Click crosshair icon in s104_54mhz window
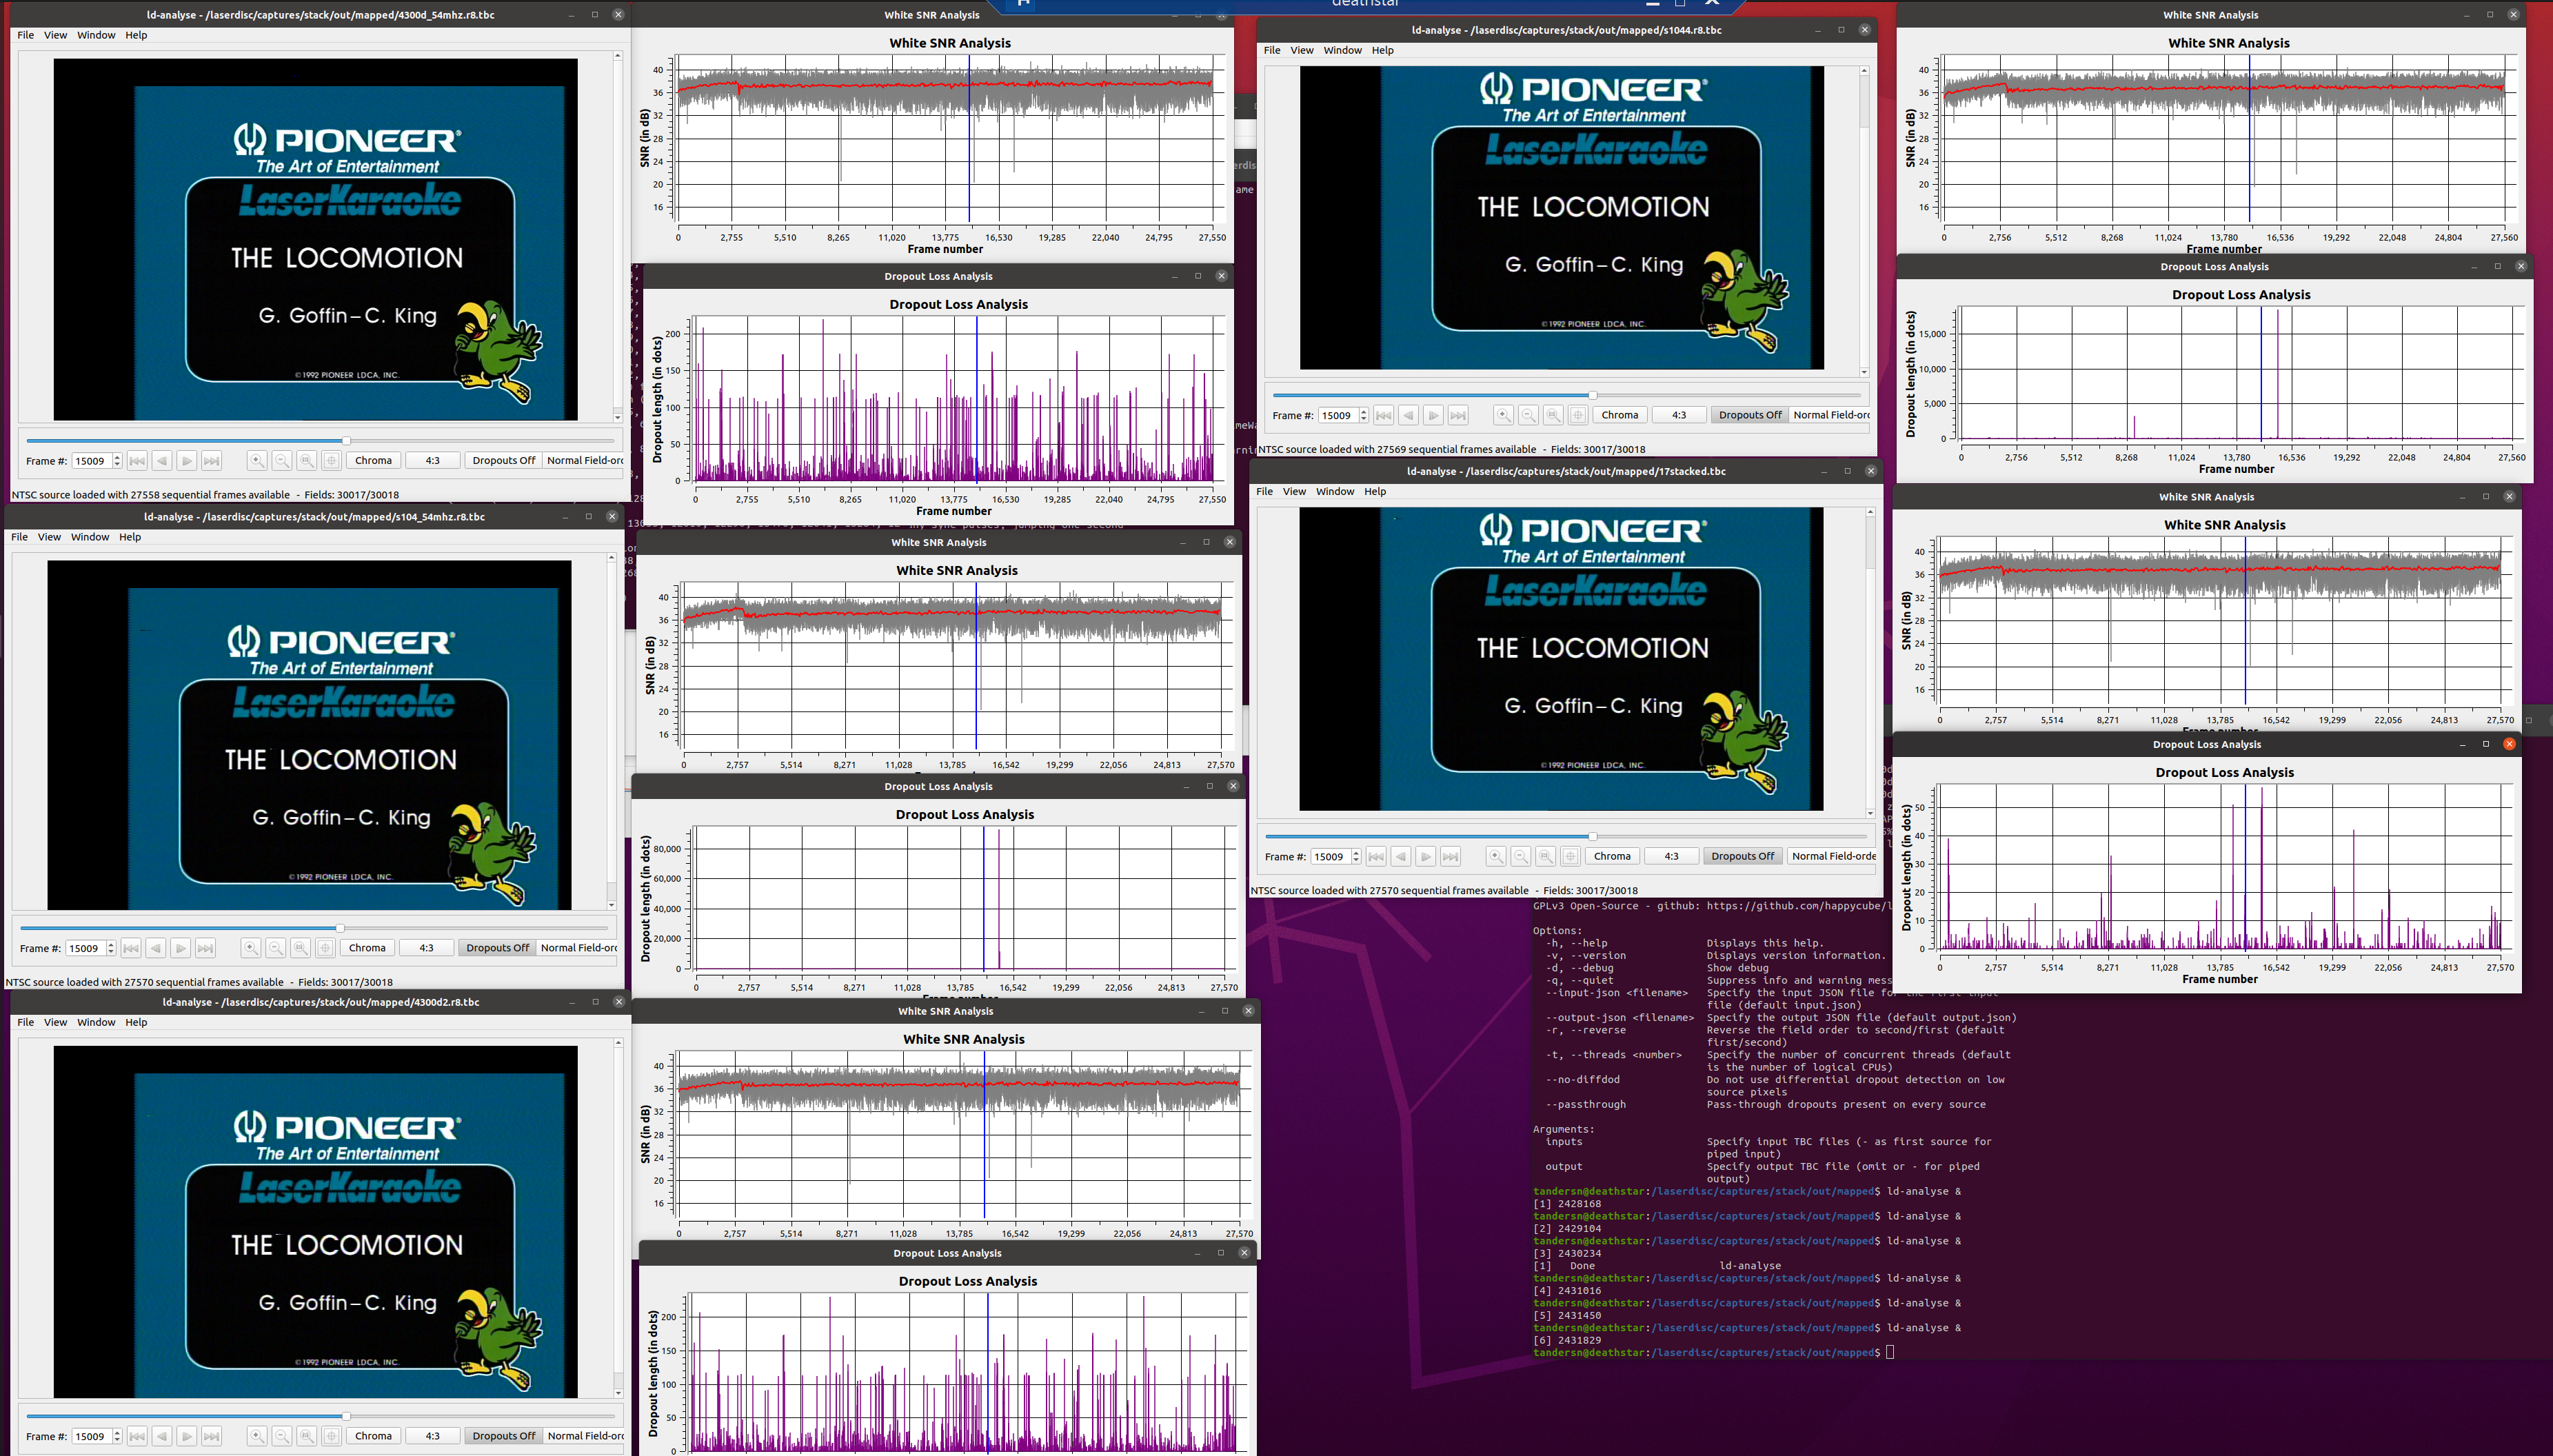The image size is (2553, 1456). (326, 948)
